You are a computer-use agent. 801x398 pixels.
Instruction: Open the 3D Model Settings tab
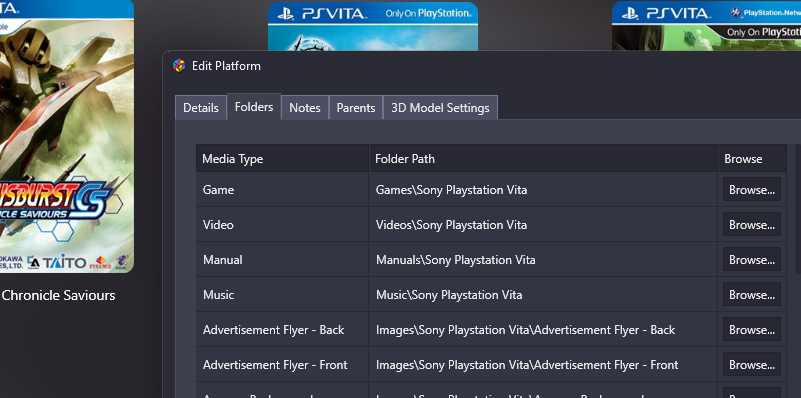point(440,108)
